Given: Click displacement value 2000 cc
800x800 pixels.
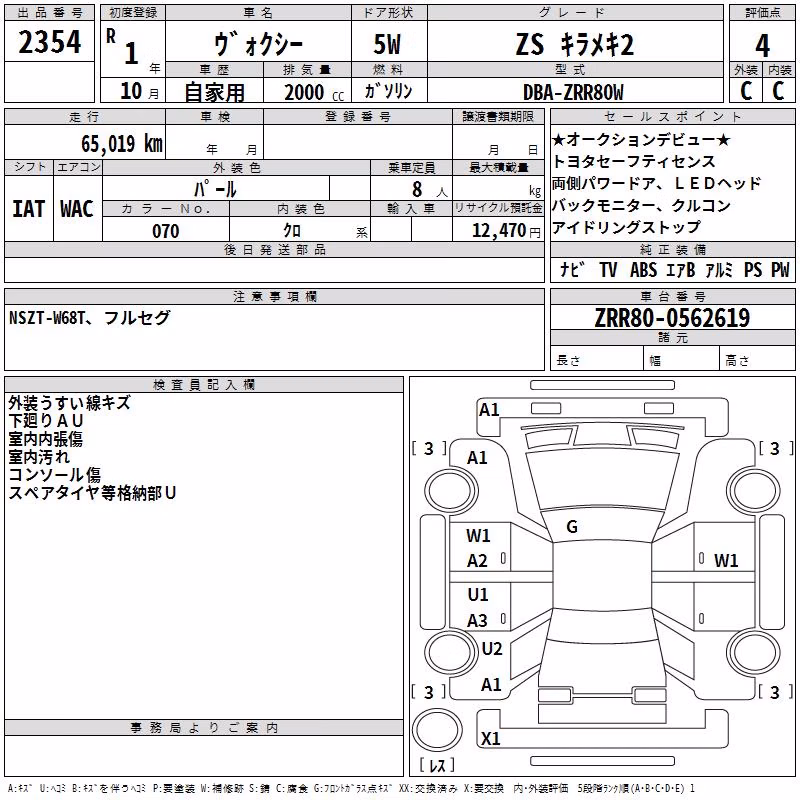Looking at the screenshot, I should click(314, 92).
